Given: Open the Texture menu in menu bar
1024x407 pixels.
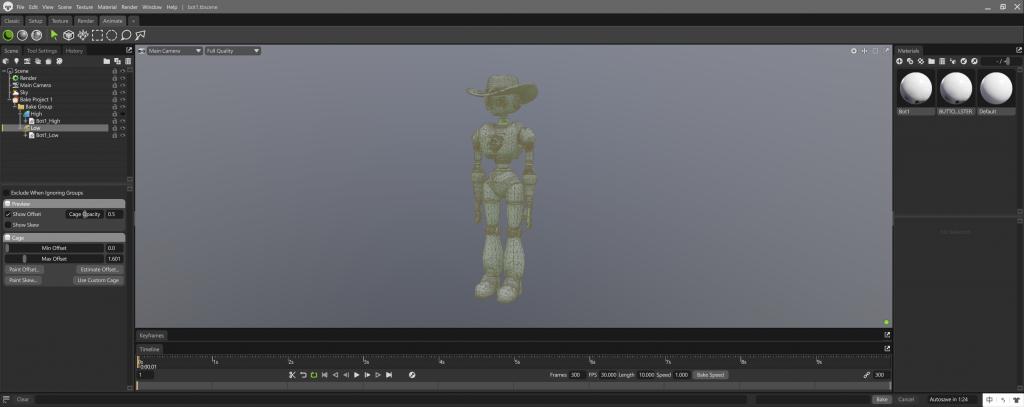Looking at the screenshot, I should (x=85, y=7).
